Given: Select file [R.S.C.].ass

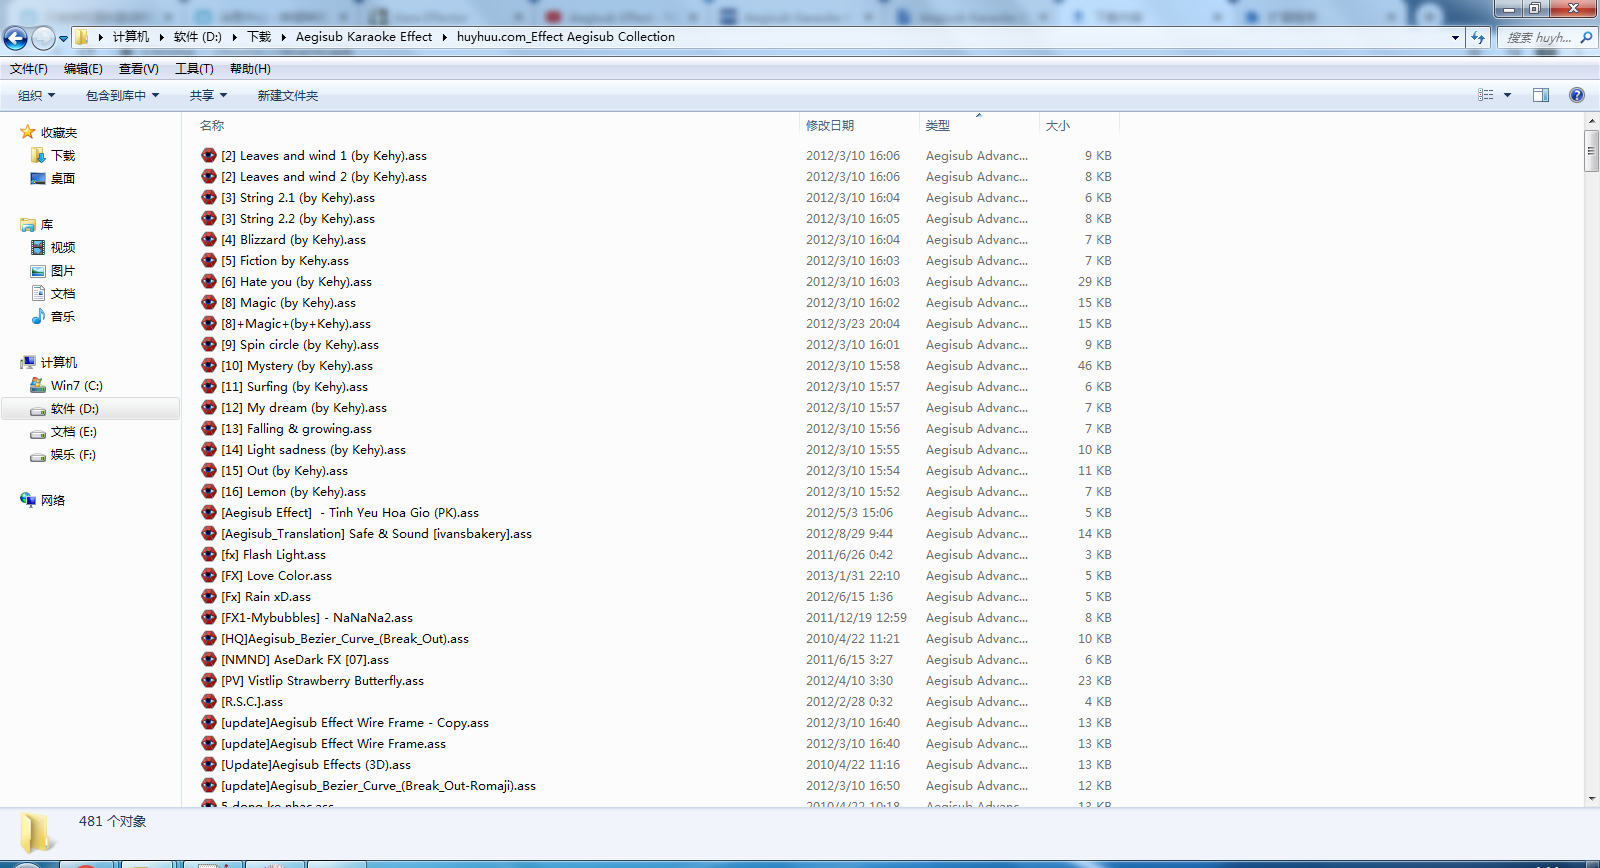Looking at the screenshot, I should [x=252, y=702].
